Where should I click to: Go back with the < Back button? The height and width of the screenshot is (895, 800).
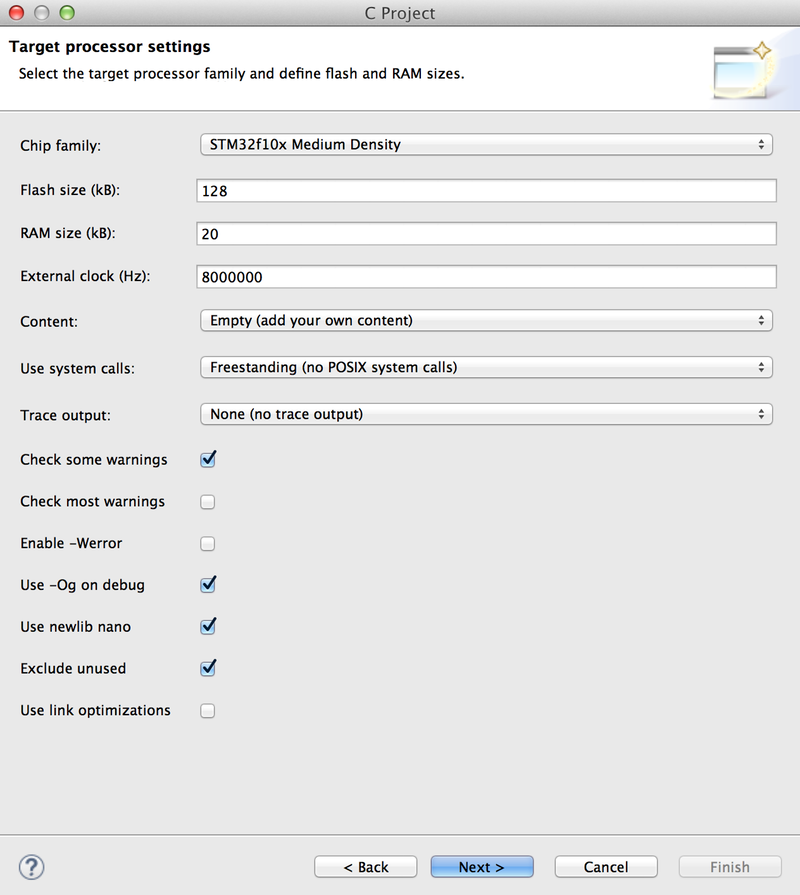(x=365, y=867)
